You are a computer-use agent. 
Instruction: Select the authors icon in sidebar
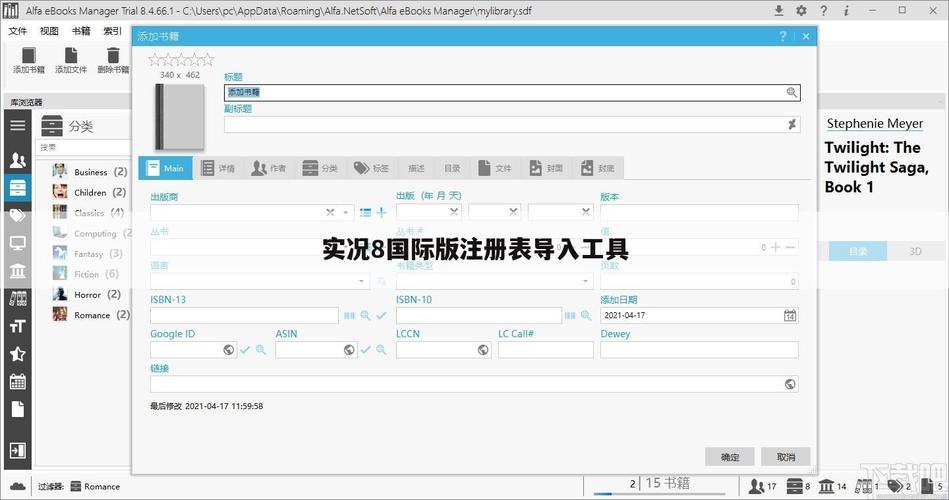(18, 160)
